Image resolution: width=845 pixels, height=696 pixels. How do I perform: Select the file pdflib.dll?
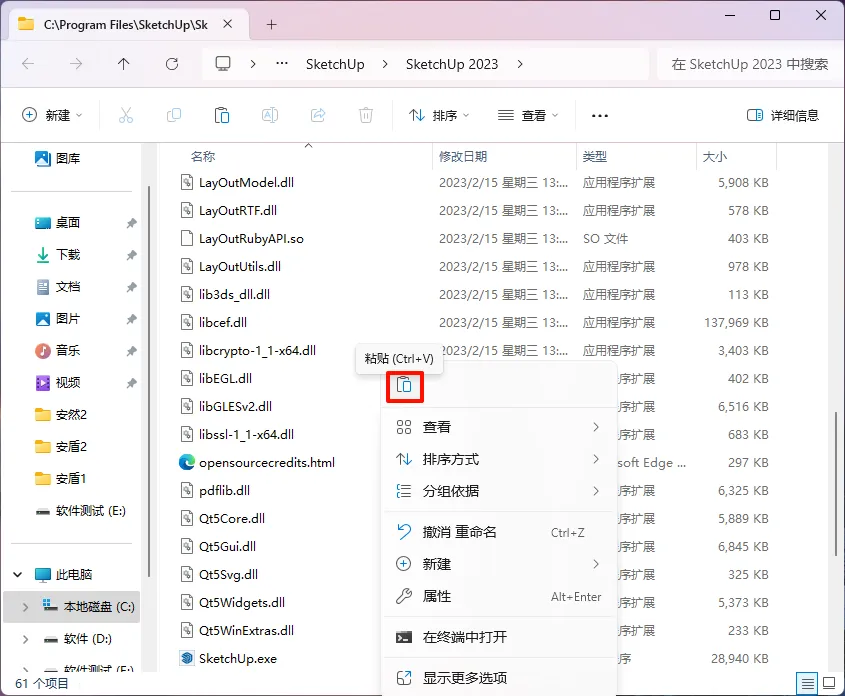224,491
